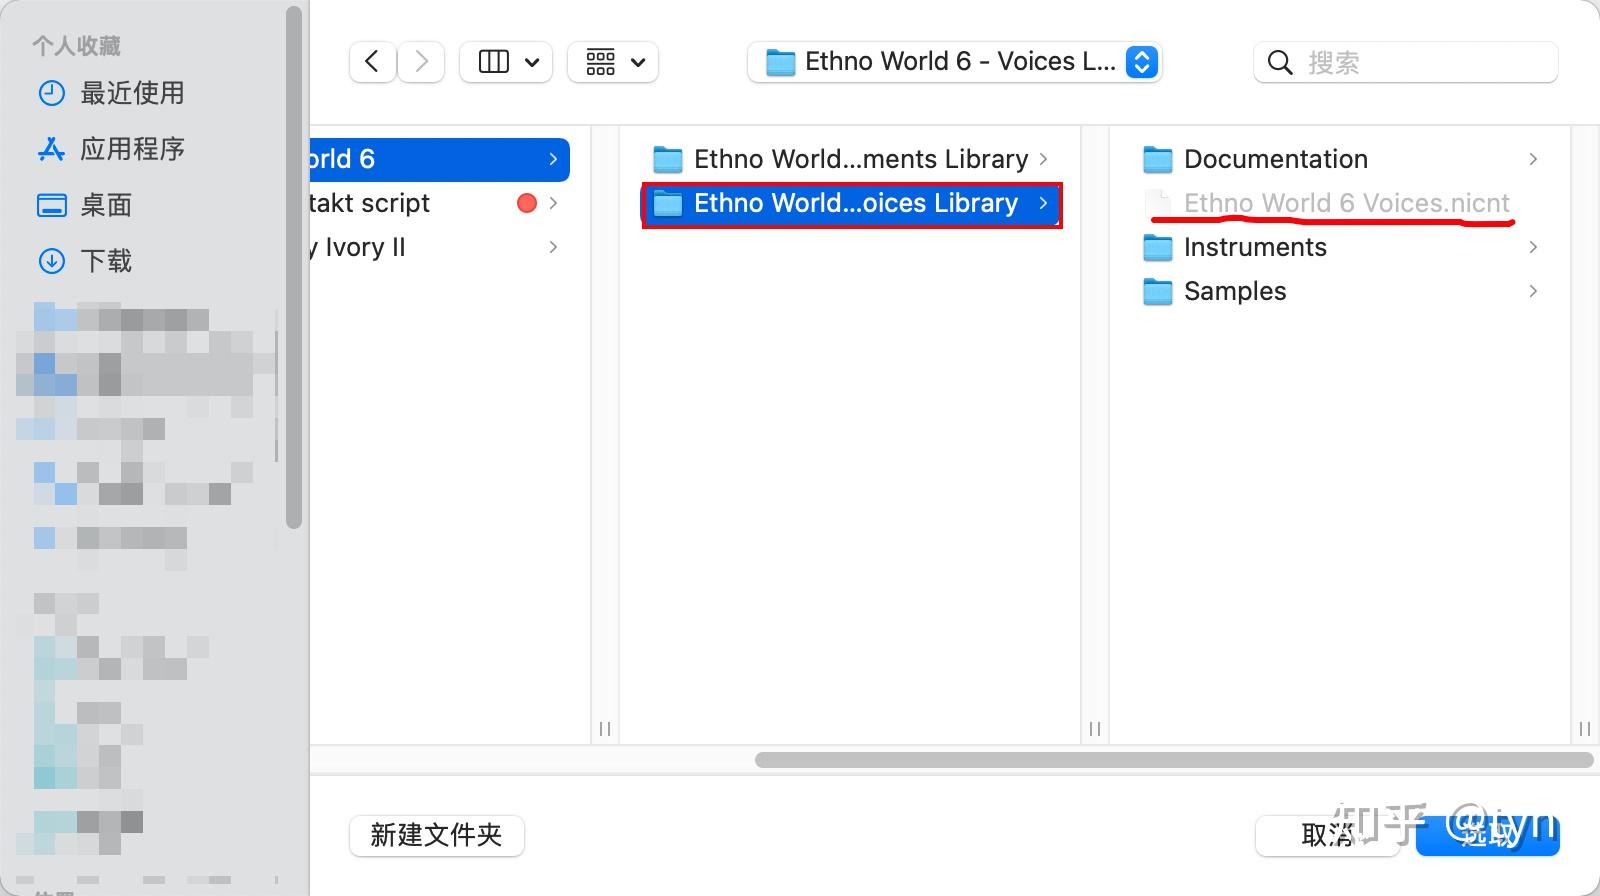This screenshot has width=1600, height=896.
Task: Open the Documentation folder
Action: click(x=1340, y=159)
